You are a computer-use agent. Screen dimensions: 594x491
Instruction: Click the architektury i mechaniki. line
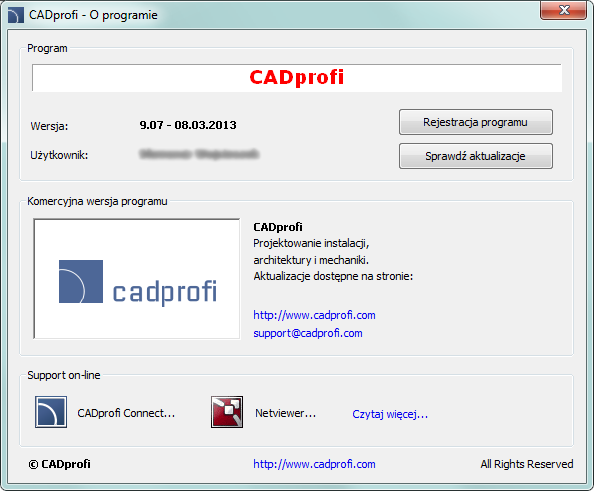pos(311,260)
